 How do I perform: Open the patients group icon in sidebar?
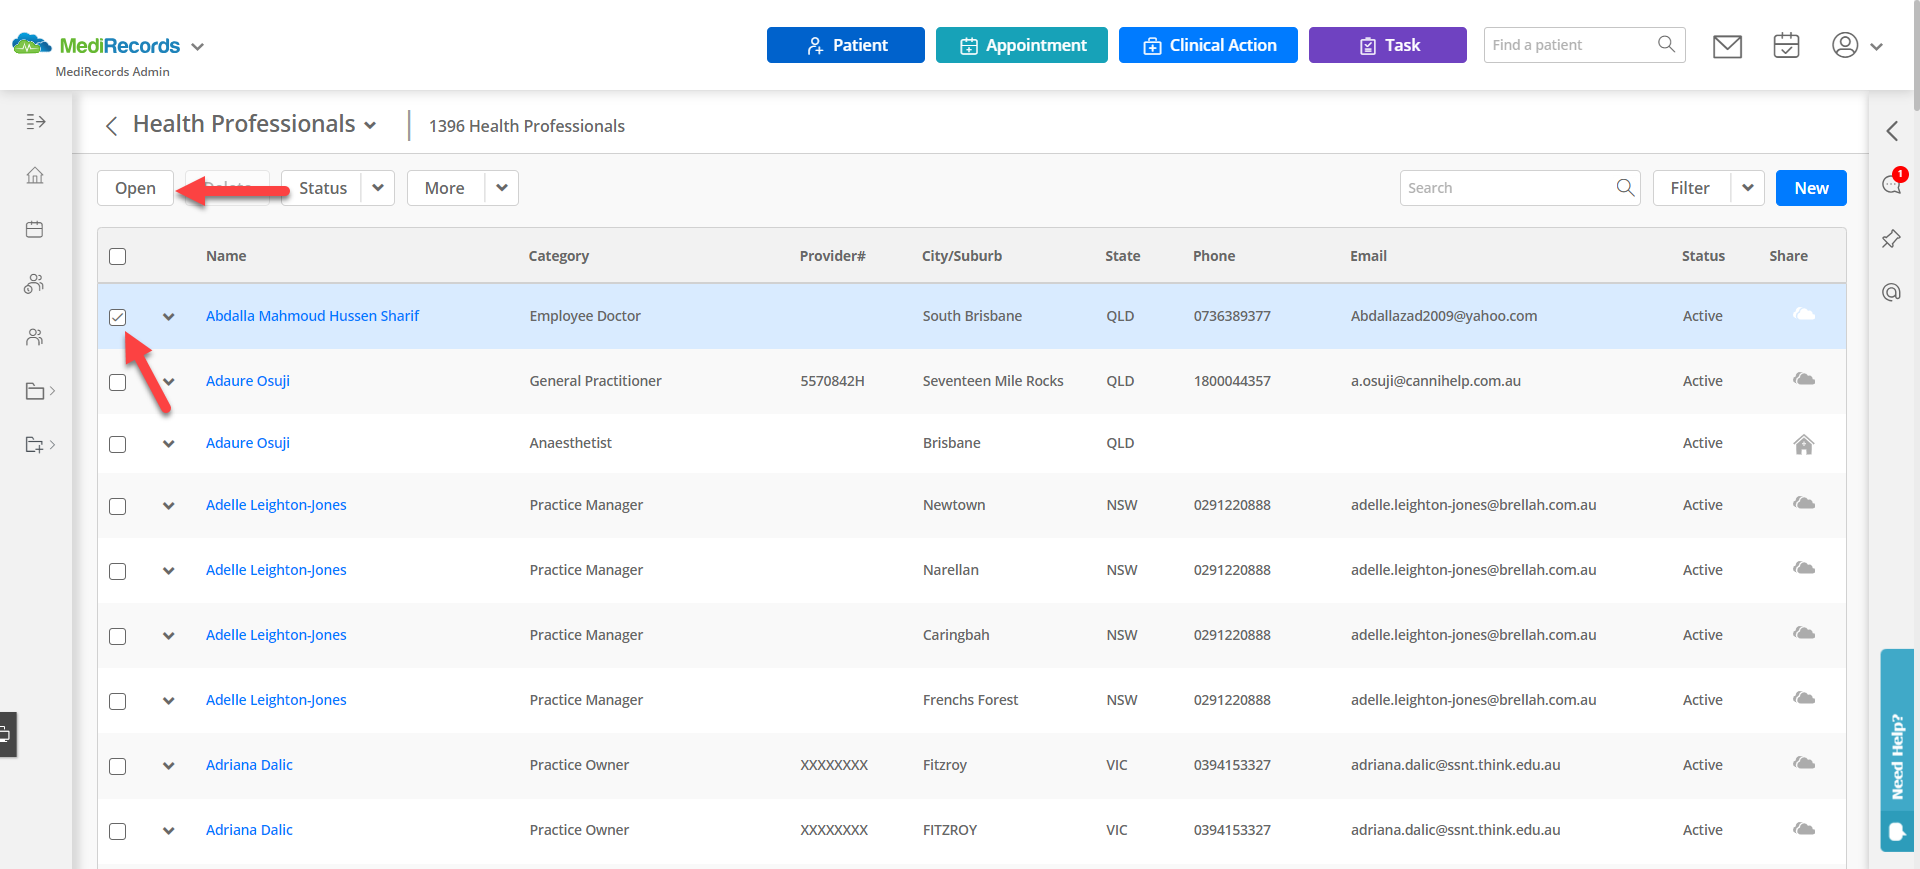click(x=35, y=284)
